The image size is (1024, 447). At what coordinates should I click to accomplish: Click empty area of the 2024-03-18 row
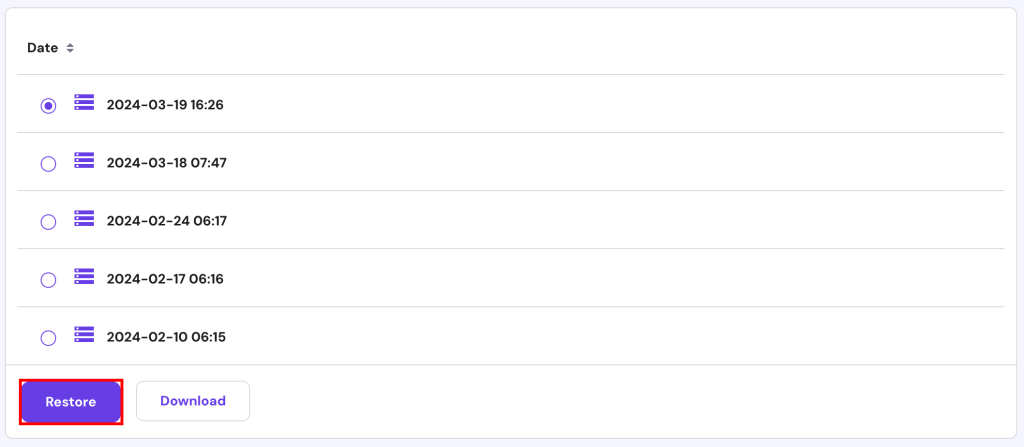600,162
